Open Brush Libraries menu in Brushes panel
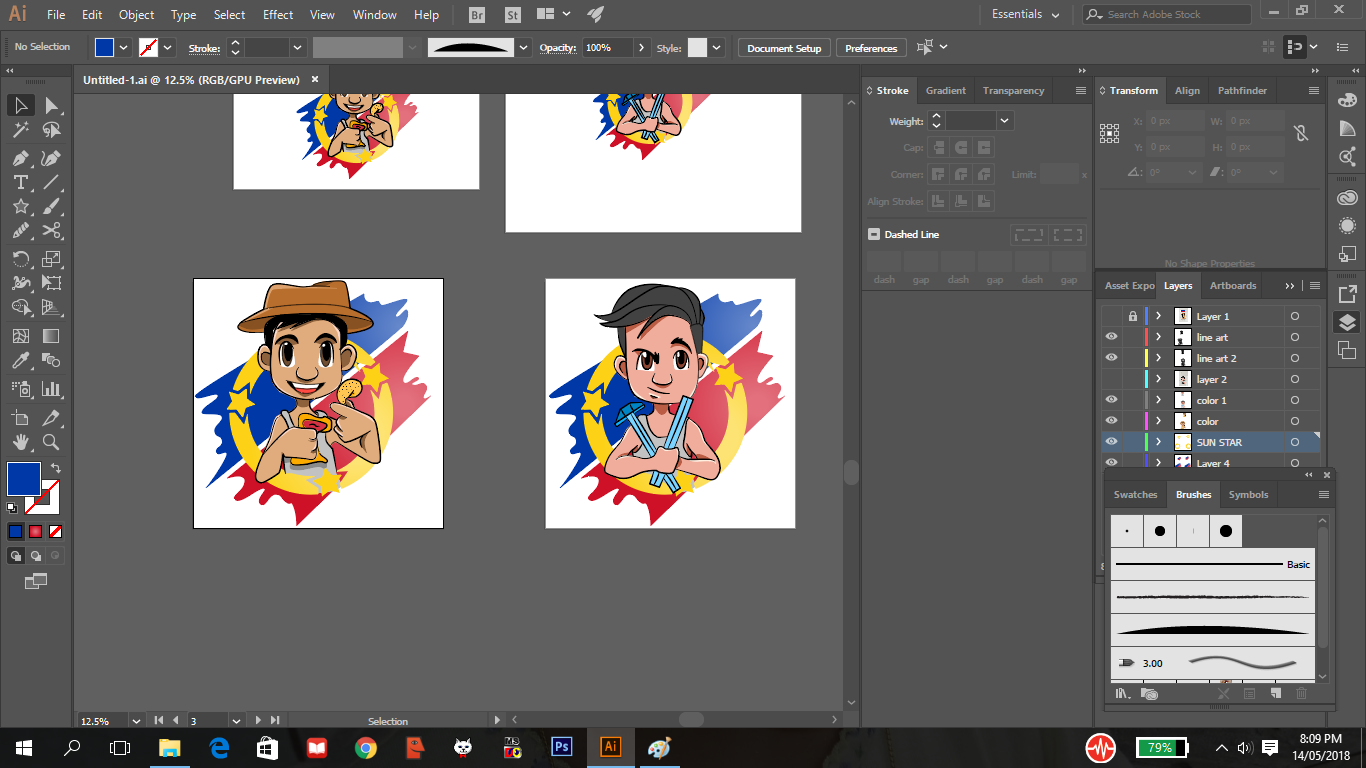1366x768 pixels. click(1123, 693)
